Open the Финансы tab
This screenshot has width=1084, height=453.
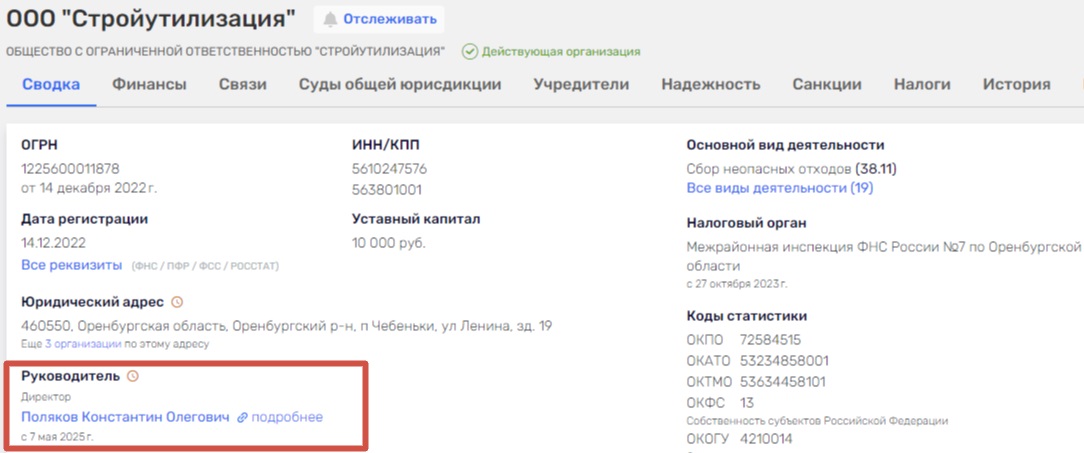tap(149, 85)
